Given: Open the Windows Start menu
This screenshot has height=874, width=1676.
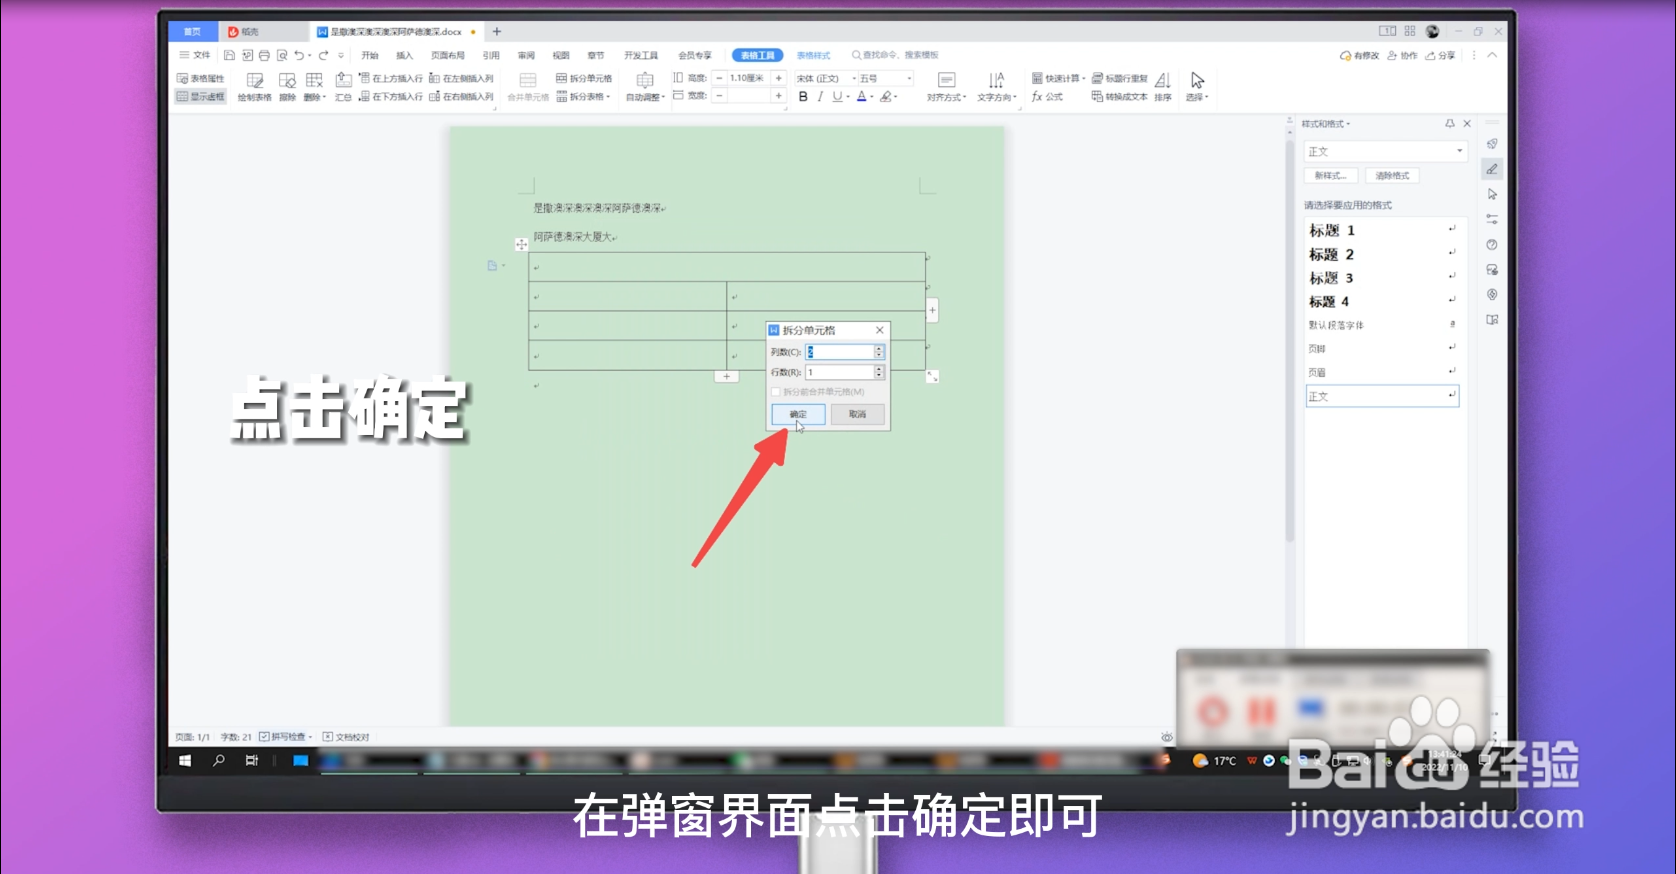Looking at the screenshot, I should [x=185, y=761].
